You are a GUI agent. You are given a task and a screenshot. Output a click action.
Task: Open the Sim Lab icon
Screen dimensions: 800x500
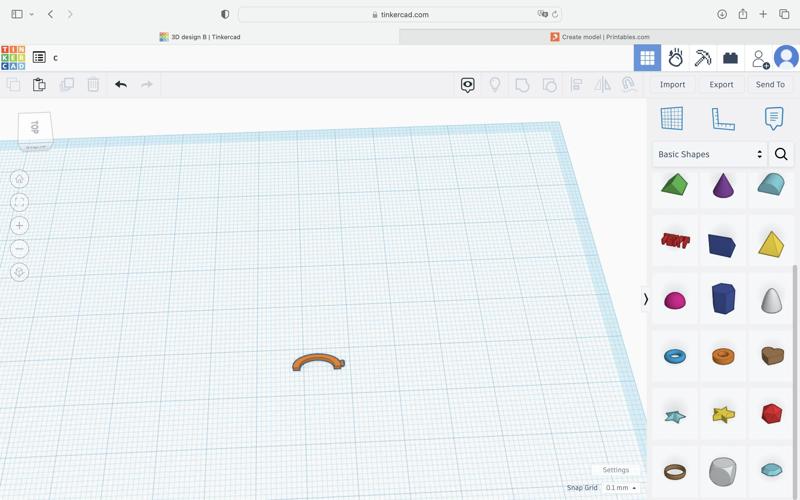point(676,58)
